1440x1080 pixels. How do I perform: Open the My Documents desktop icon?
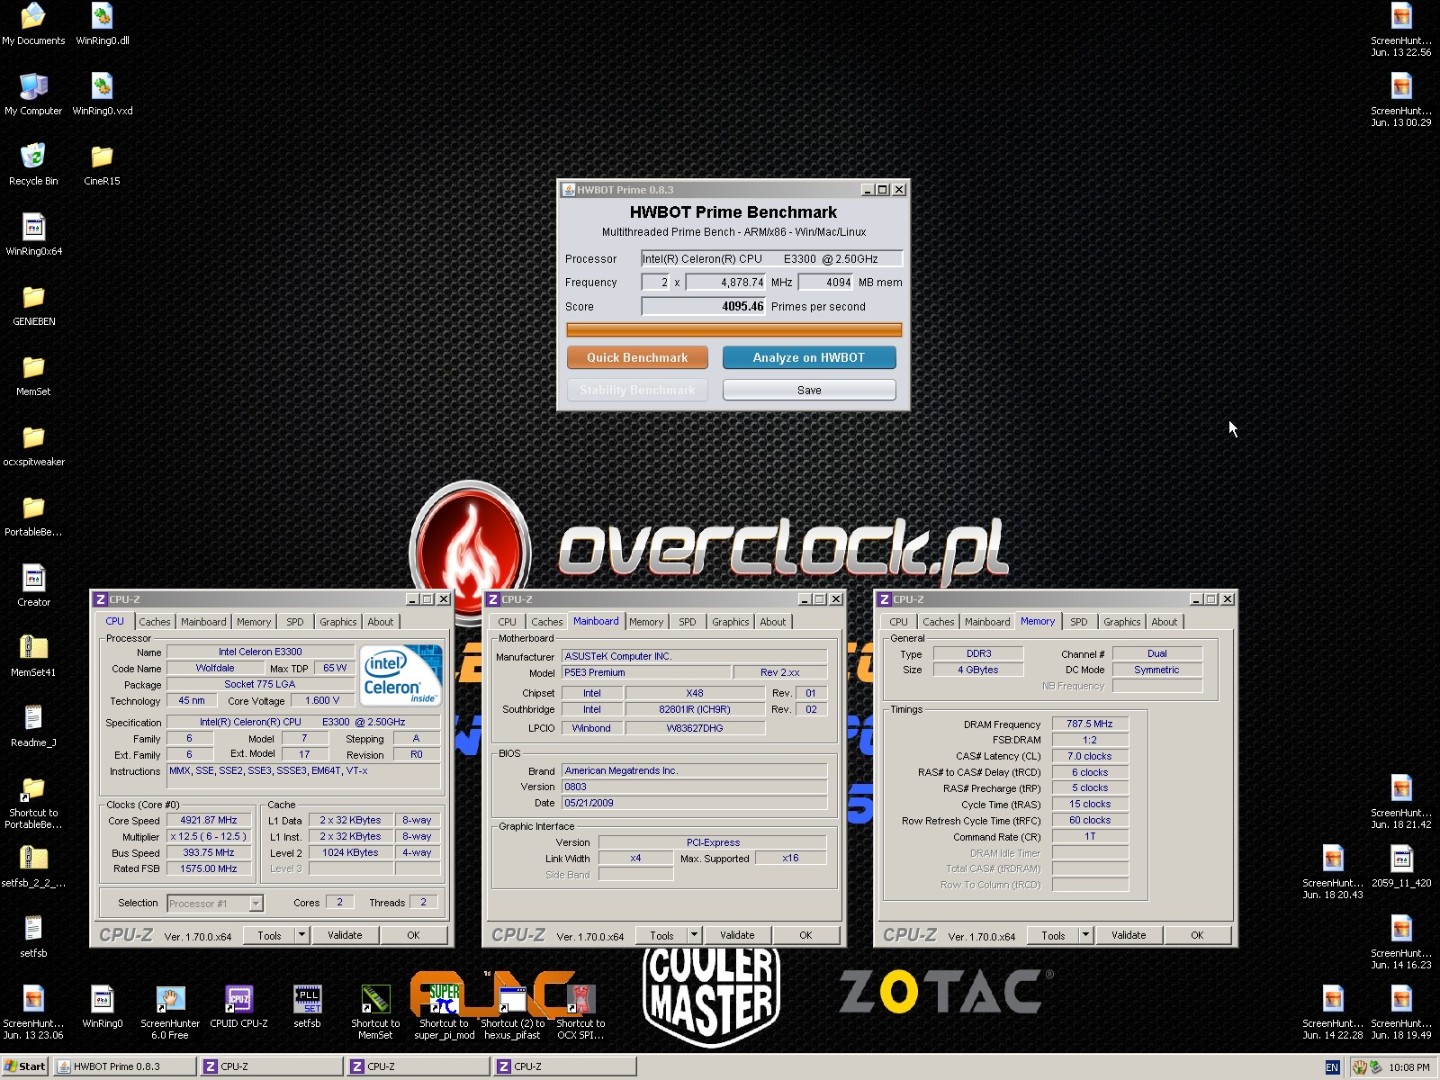click(x=33, y=24)
